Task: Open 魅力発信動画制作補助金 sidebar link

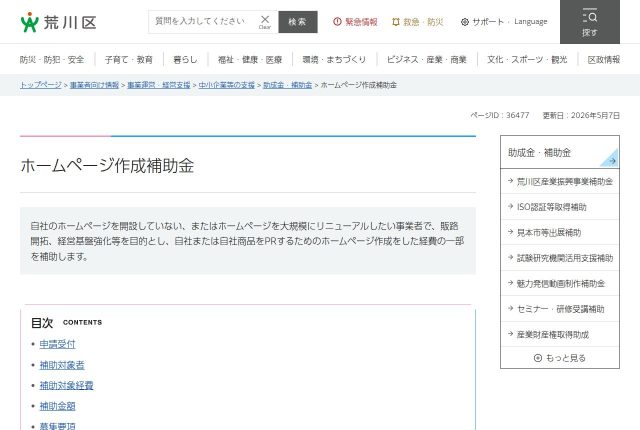Action: (x=560, y=284)
